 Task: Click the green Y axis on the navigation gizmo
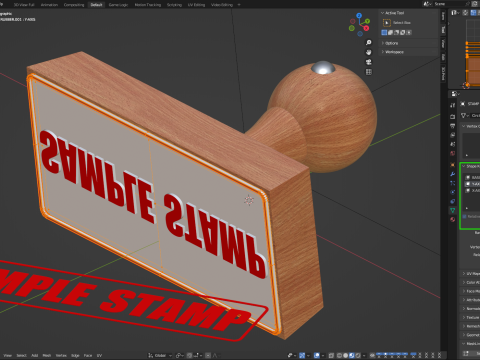coord(367,21)
